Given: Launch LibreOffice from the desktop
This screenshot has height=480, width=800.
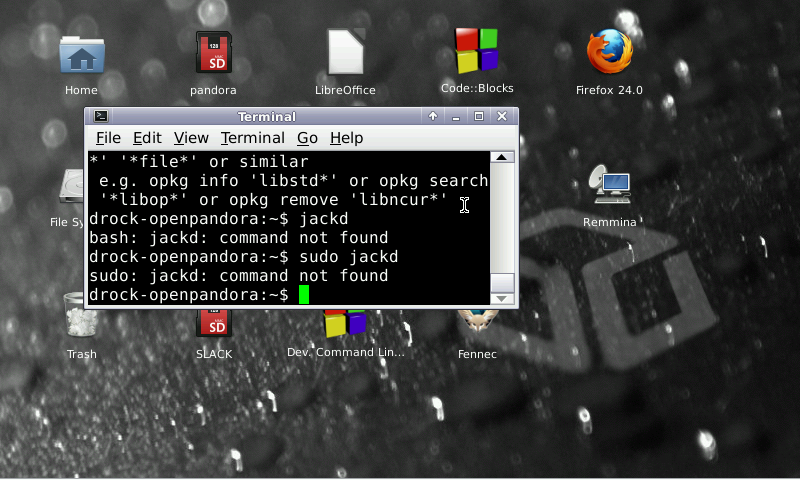Looking at the screenshot, I should point(345,55).
